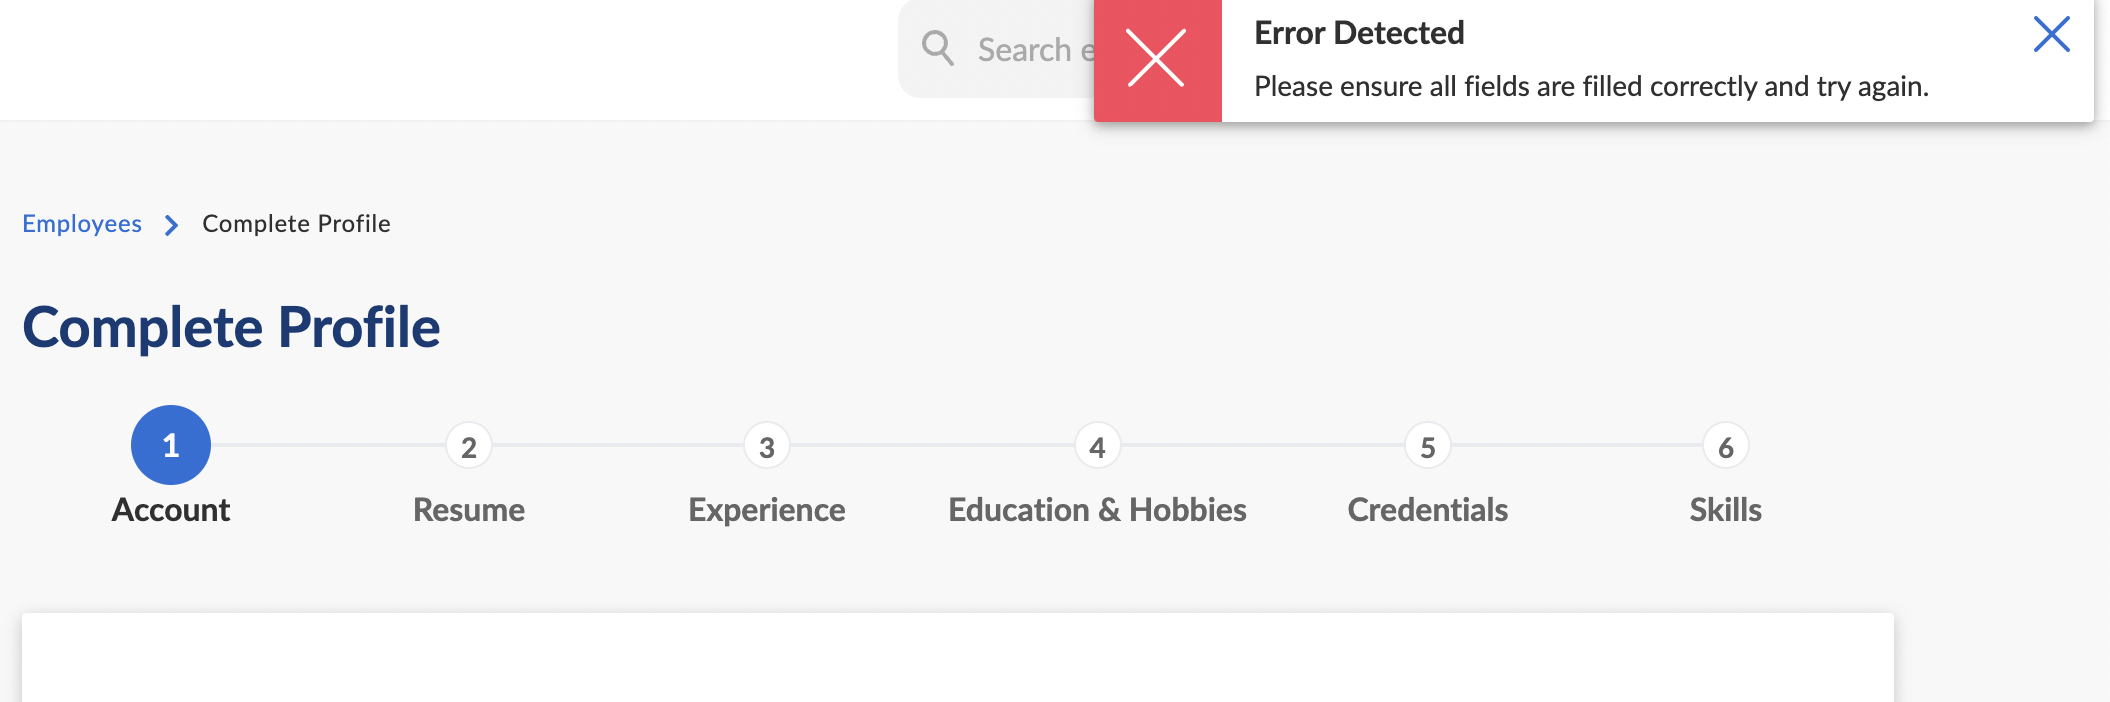The height and width of the screenshot is (702, 2110).
Task: Go to the step 2 circle
Action: [469, 447]
